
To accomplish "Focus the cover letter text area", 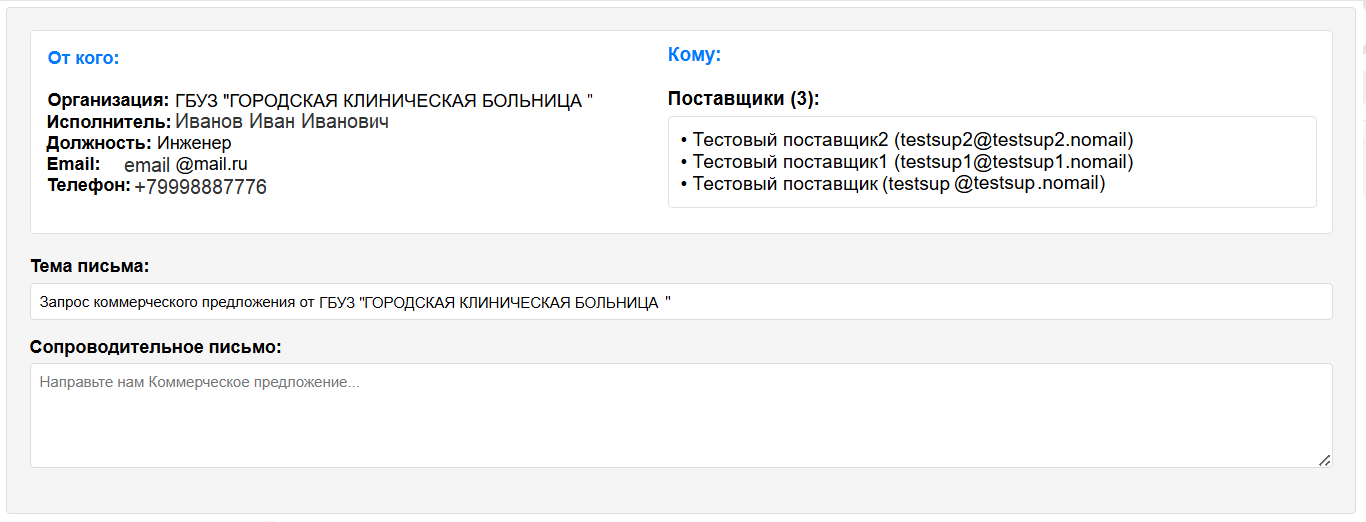I will pyautogui.click(x=681, y=415).
